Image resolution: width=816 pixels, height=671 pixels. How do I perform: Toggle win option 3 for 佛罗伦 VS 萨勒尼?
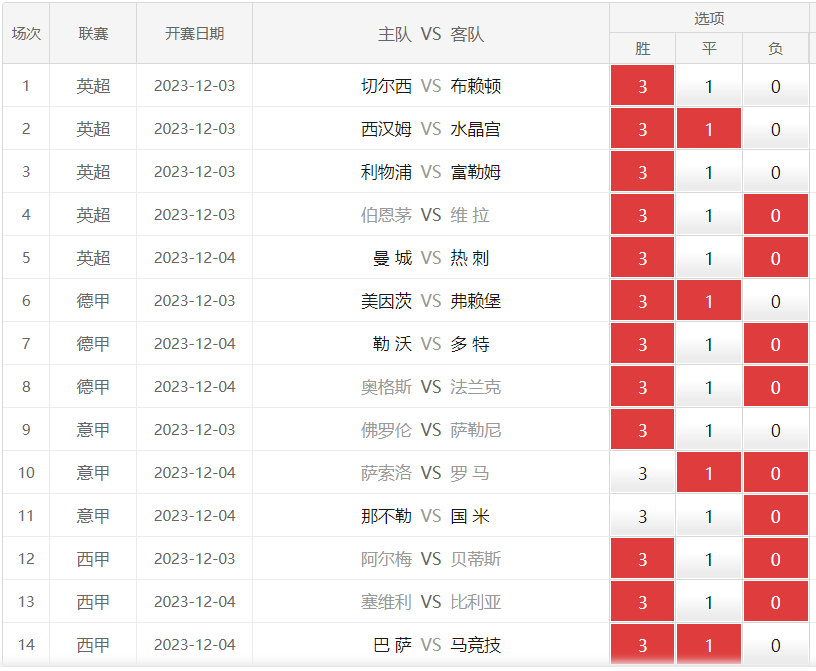pos(642,429)
